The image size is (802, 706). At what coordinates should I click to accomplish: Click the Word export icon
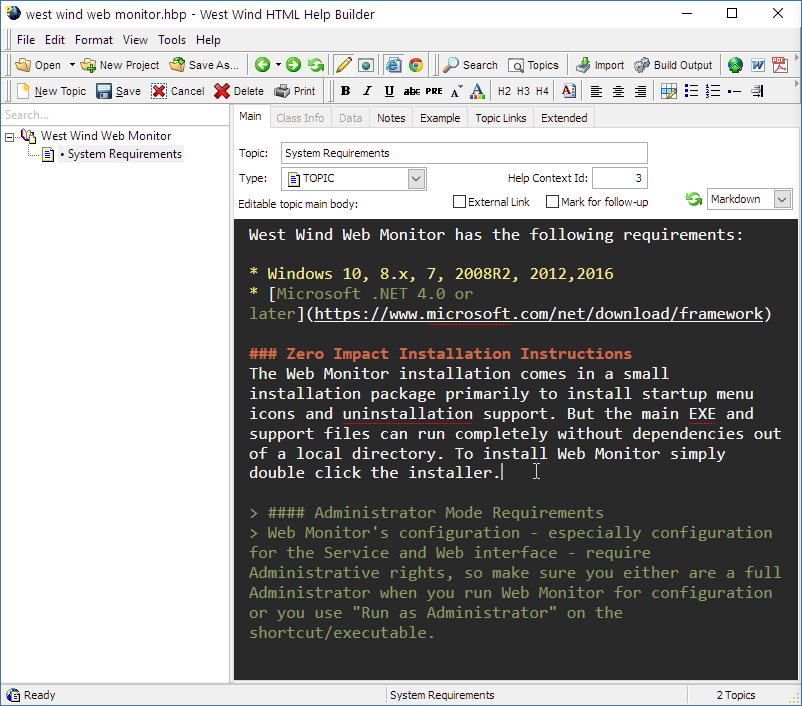pyautogui.click(x=758, y=65)
